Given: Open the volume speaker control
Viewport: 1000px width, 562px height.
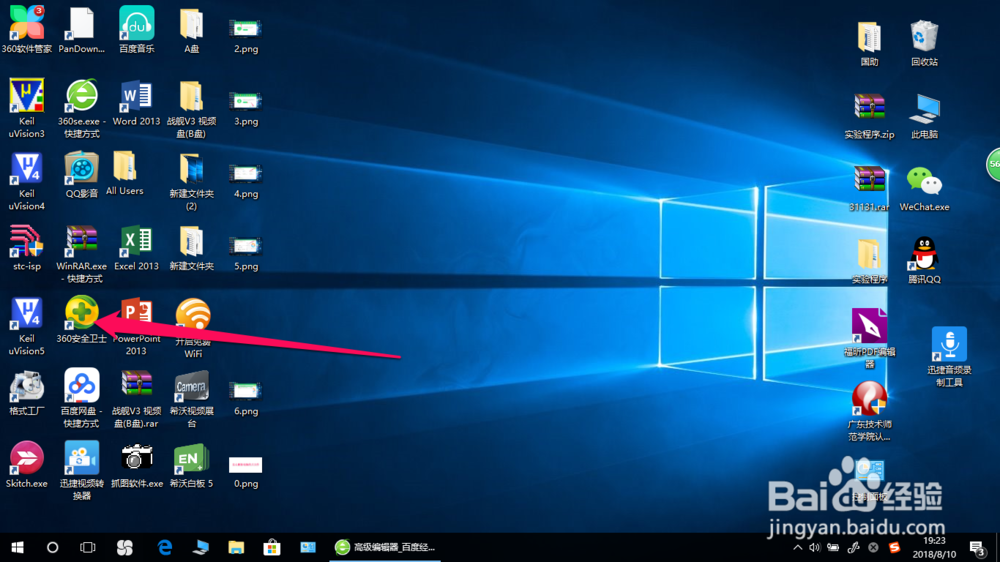Looking at the screenshot, I should pos(814,547).
